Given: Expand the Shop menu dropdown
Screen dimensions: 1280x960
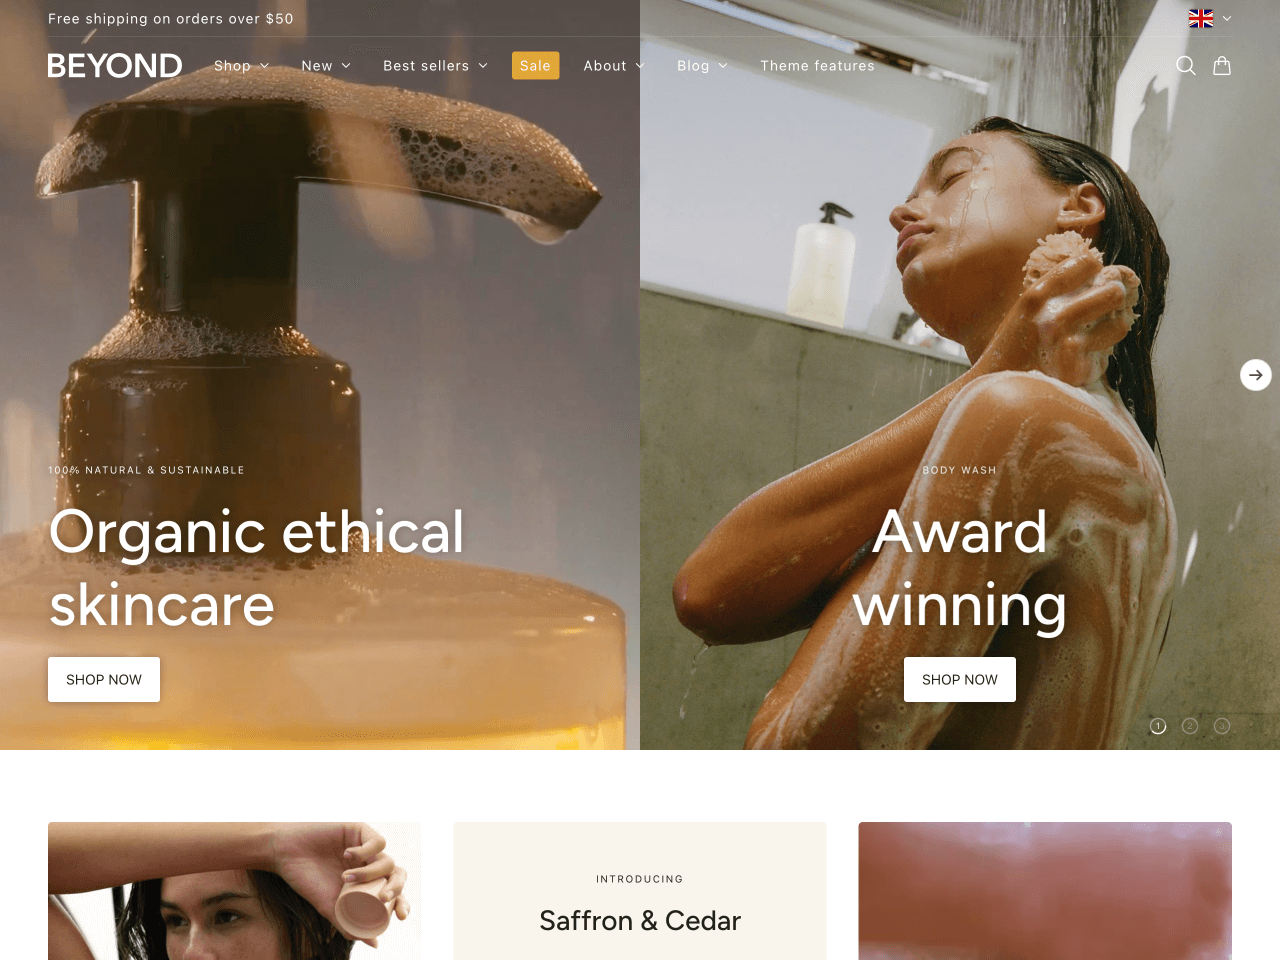Looking at the screenshot, I should tap(242, 66).
